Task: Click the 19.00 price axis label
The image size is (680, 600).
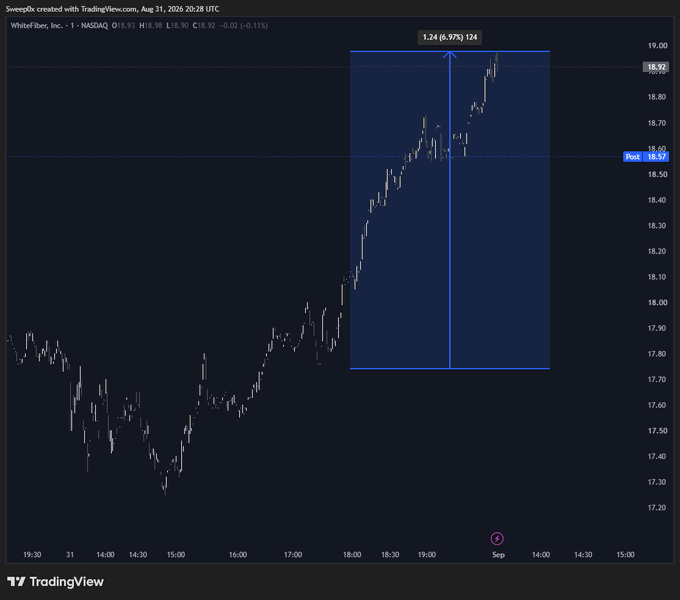Action: coord(657,46)
